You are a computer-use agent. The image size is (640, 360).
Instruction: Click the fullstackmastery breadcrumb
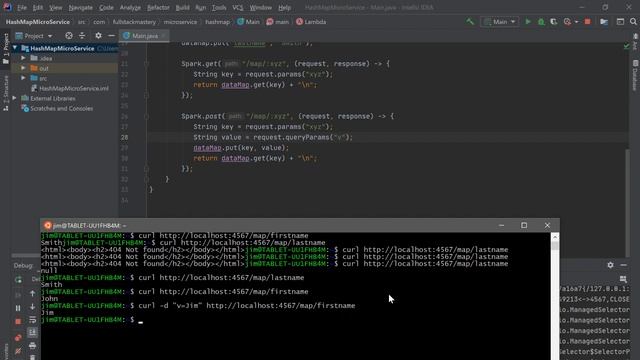point(134,22)
